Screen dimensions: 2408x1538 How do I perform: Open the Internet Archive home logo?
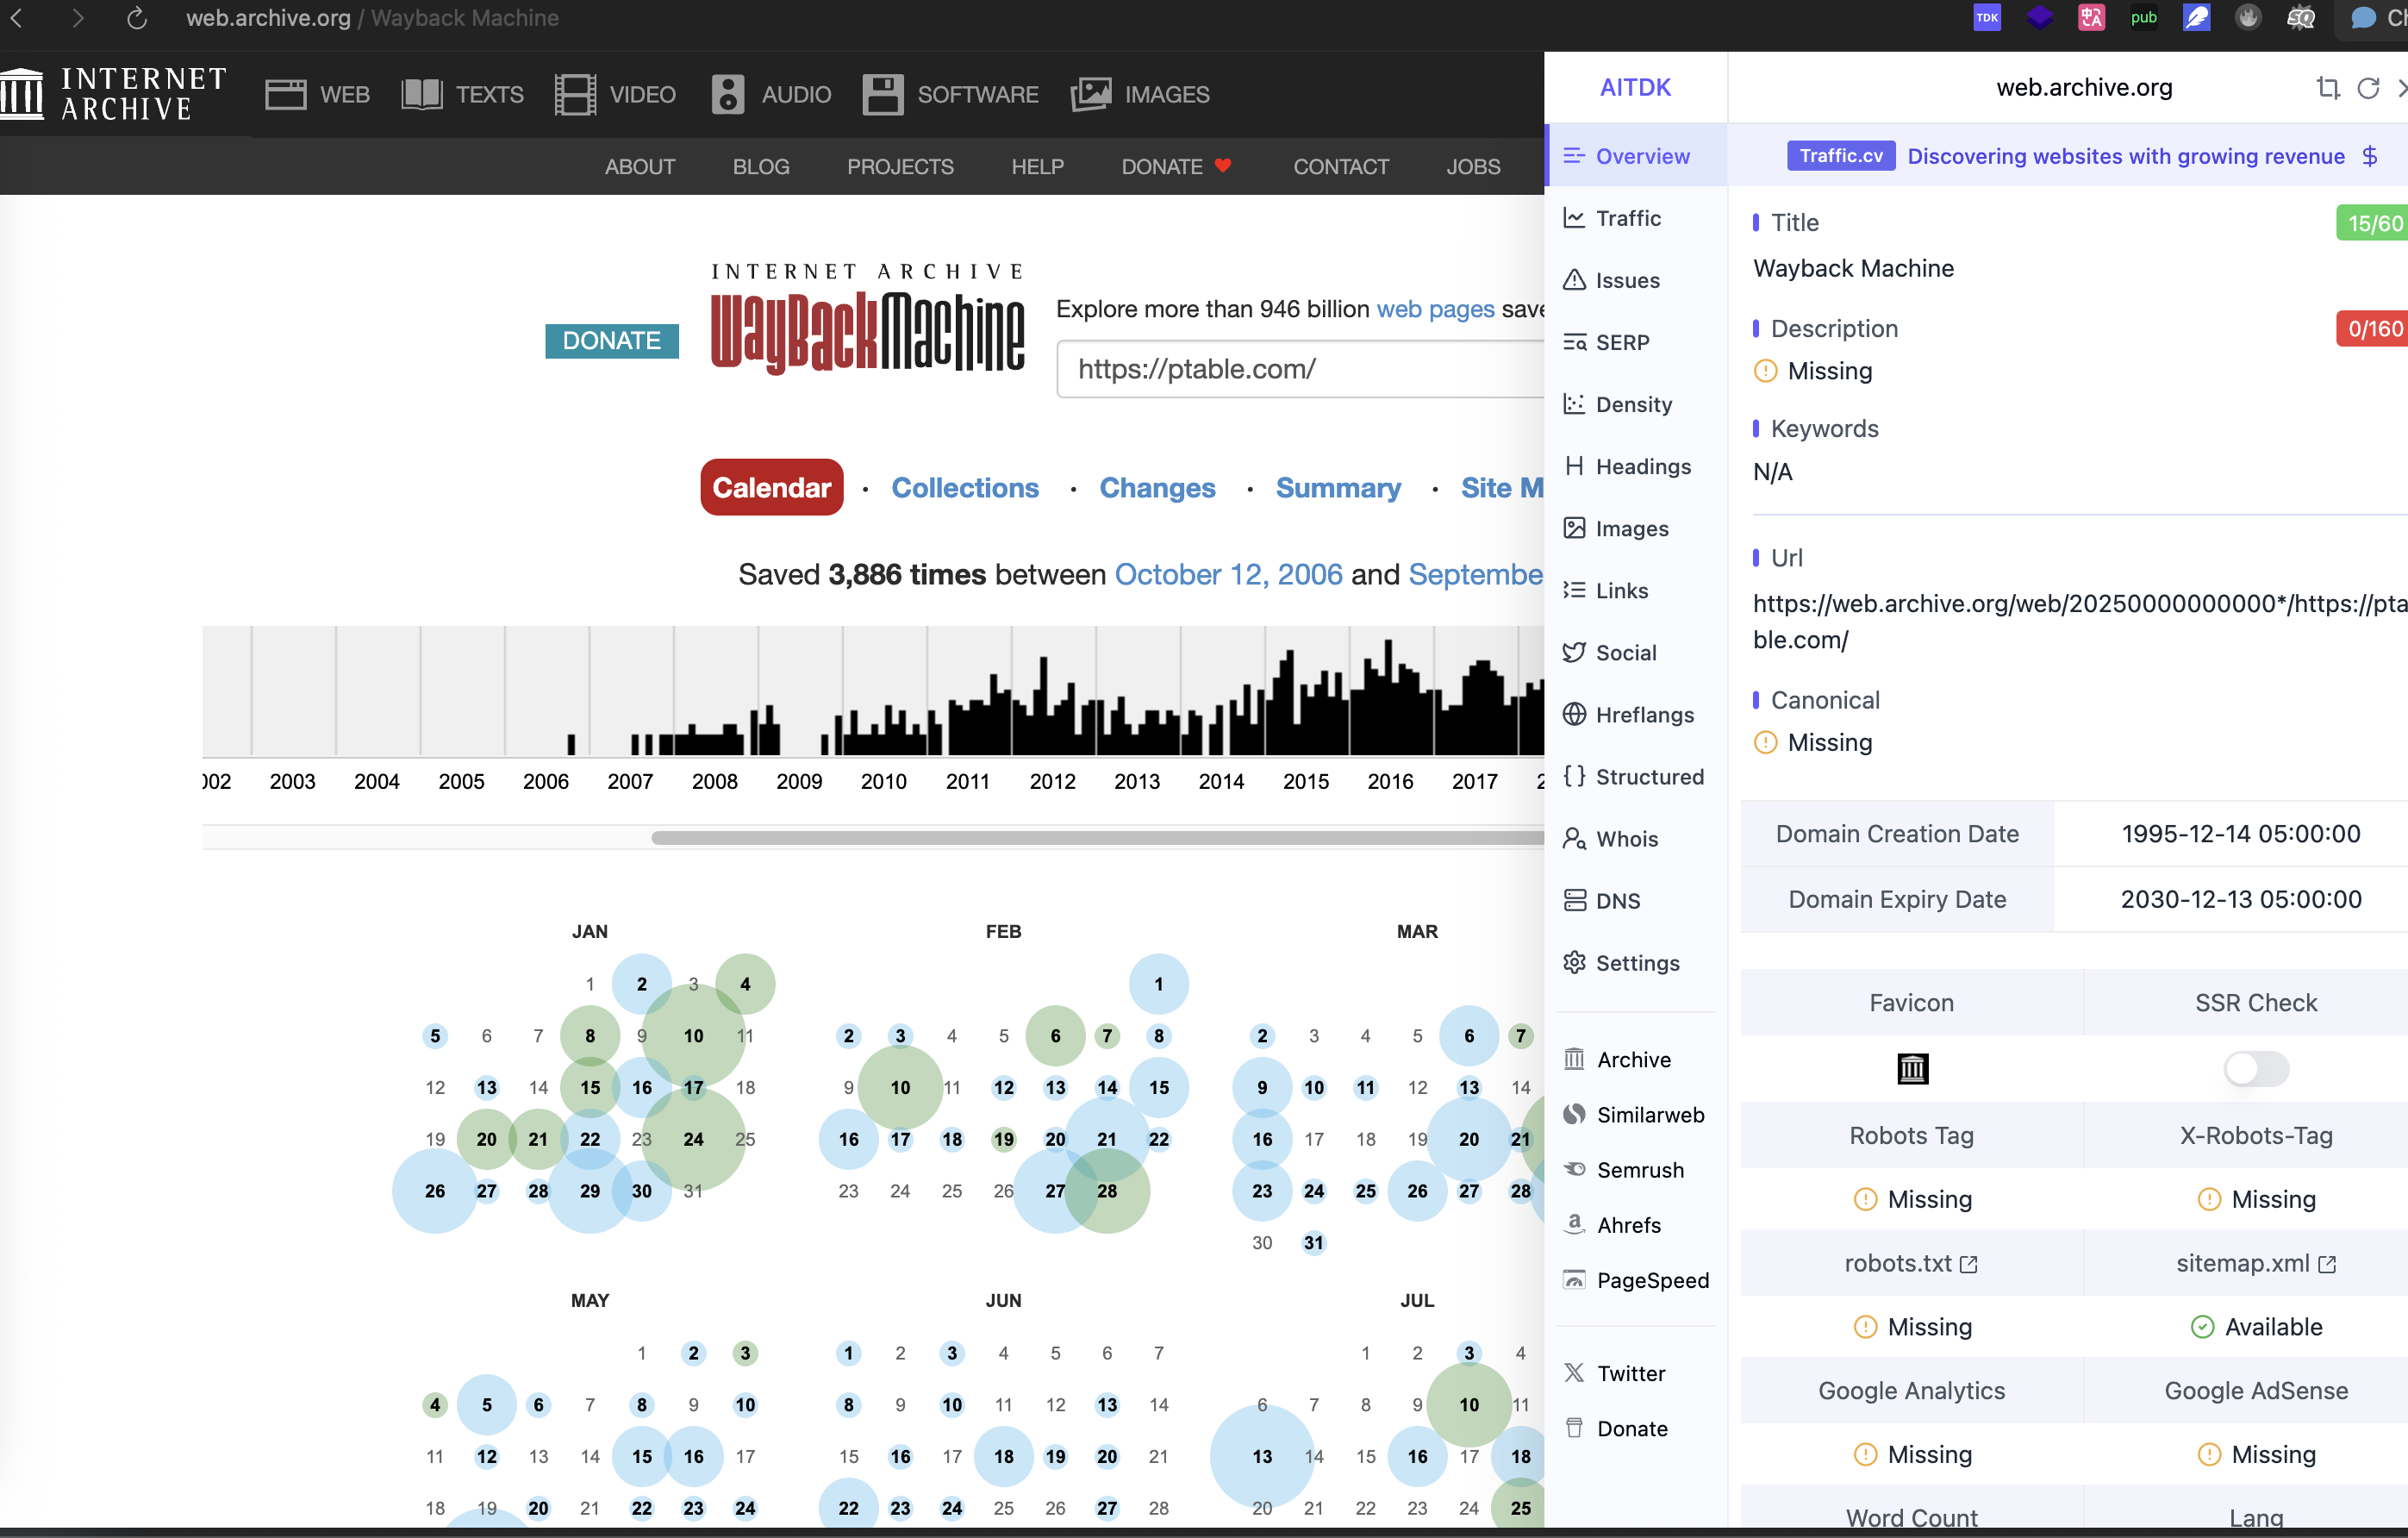click(x=113, y=94)
